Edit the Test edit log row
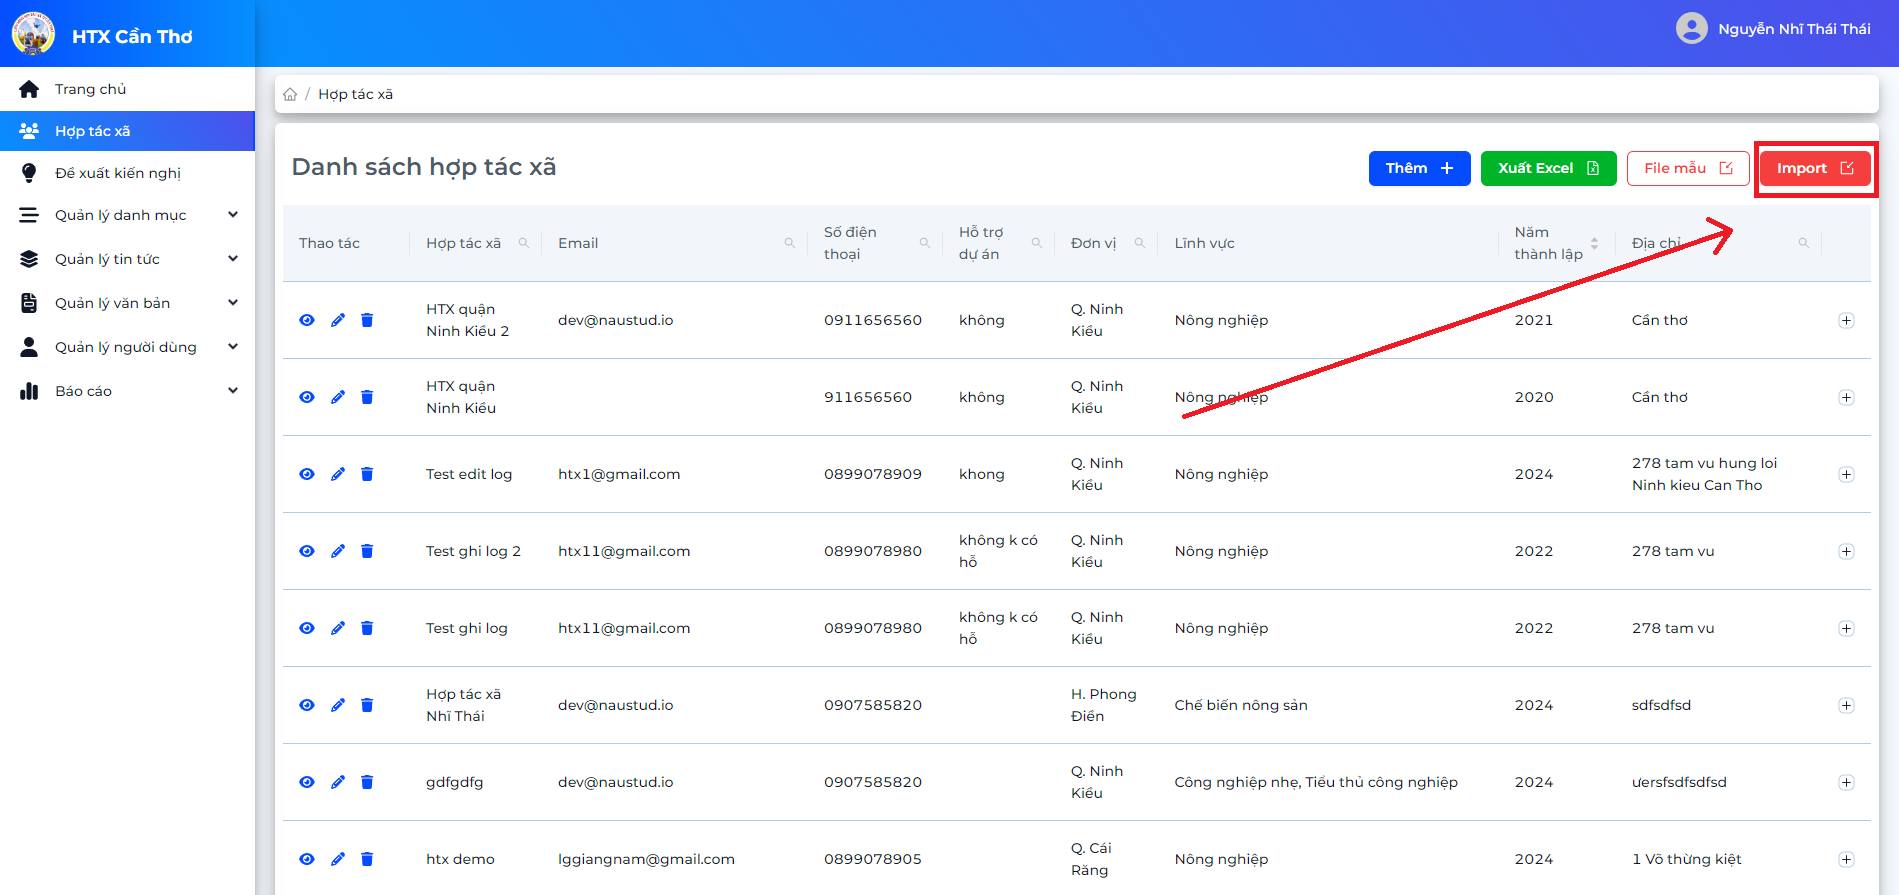Image resolution: width=1899 pixels, height=895 pixels. click(x=338, y=474)
